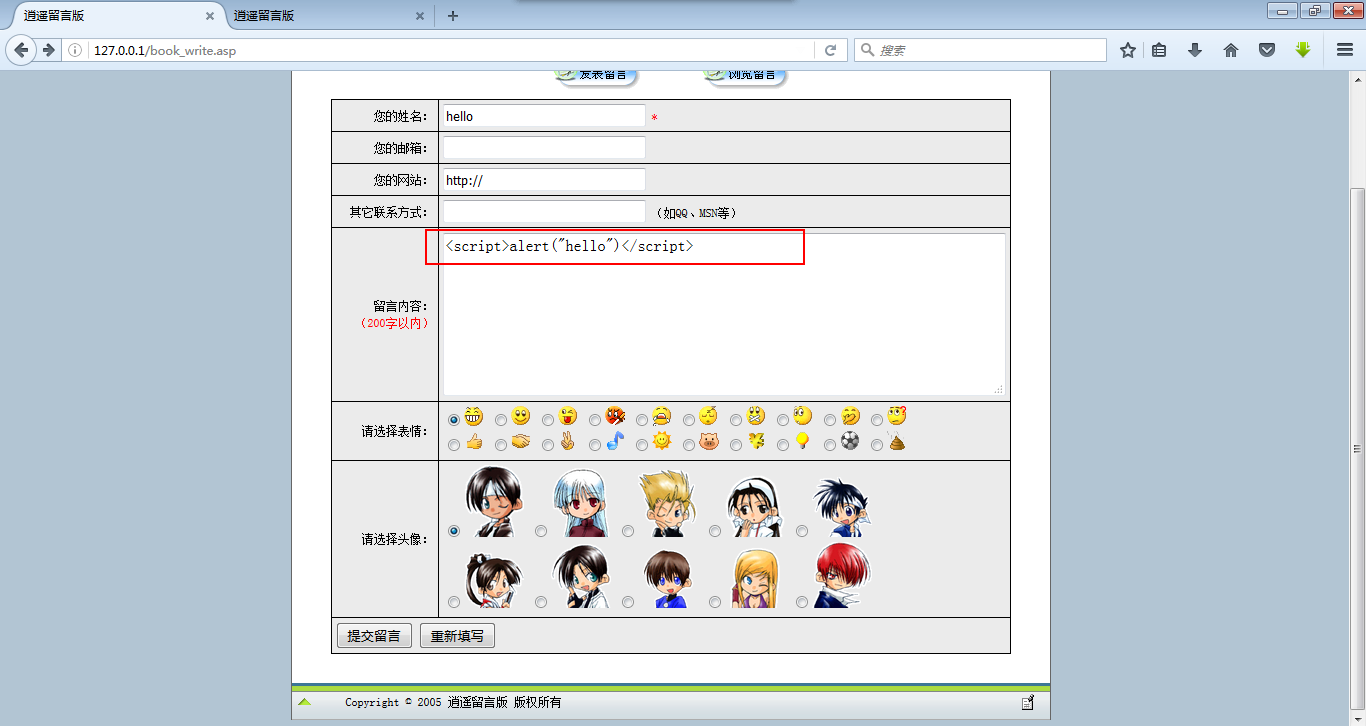1366x726 pixels.
Task: Click the grinning face emoticon
Action: coord(473,416)
